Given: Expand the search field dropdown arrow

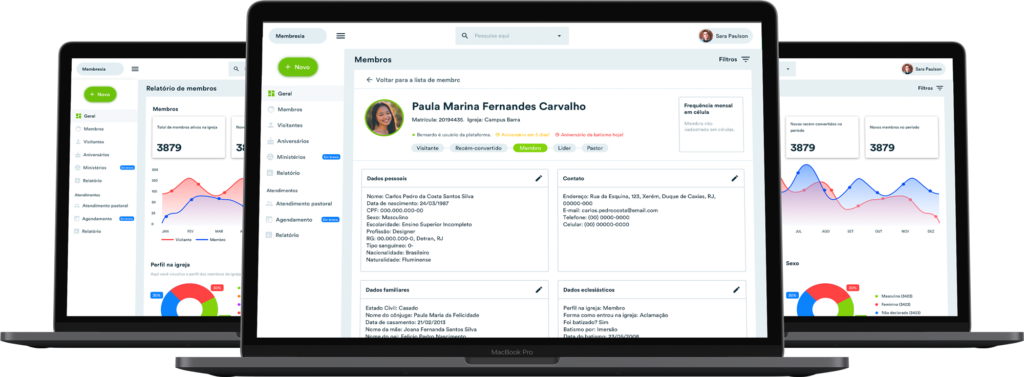Looking at the screenshot, I should pos(559,36).
